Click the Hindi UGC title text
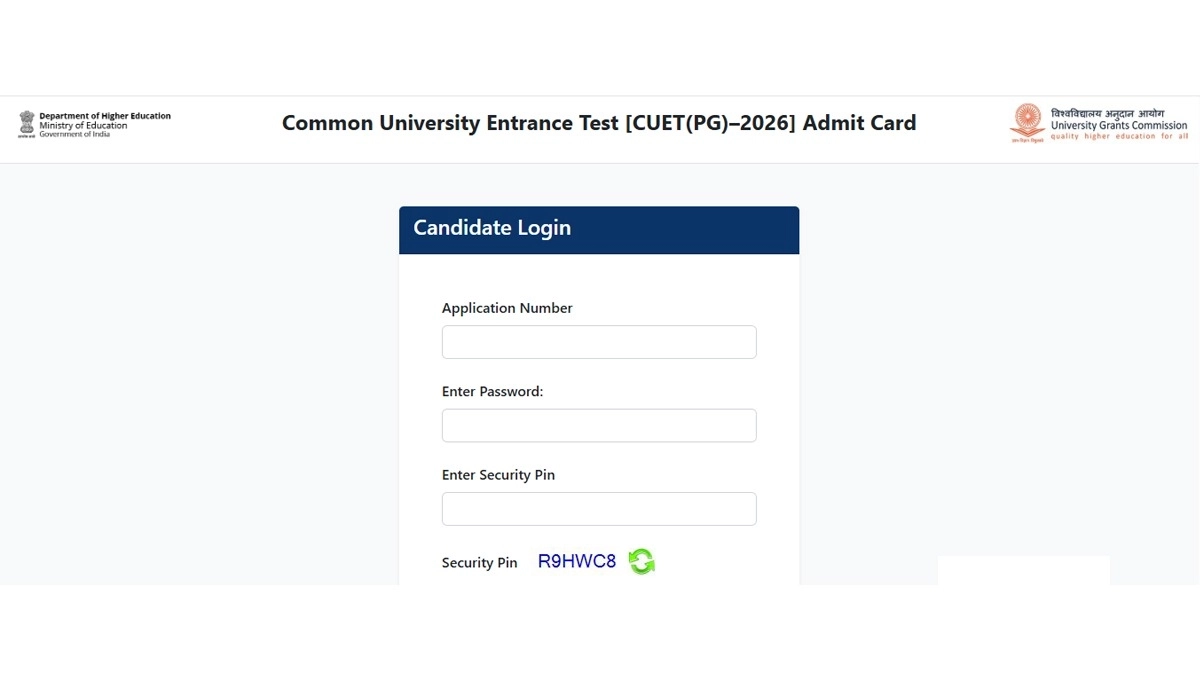 click(1106, 113)
